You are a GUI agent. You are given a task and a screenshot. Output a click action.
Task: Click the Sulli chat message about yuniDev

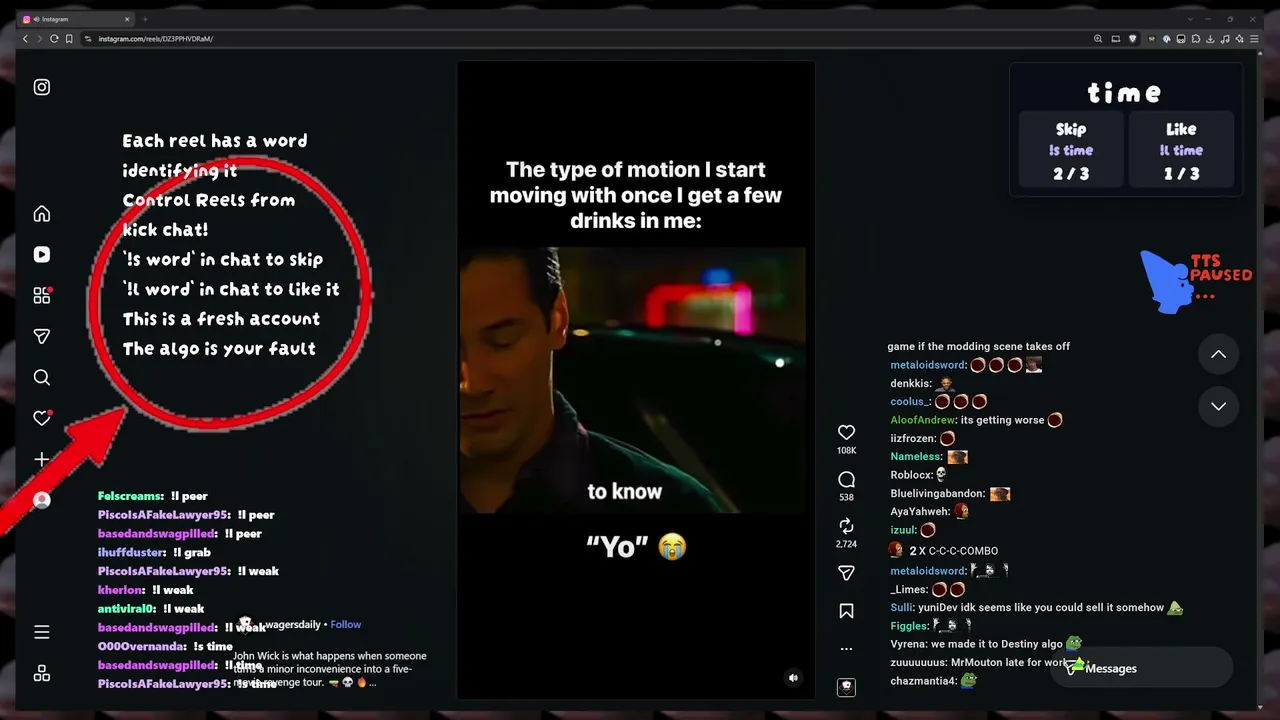click(1037, 607)
